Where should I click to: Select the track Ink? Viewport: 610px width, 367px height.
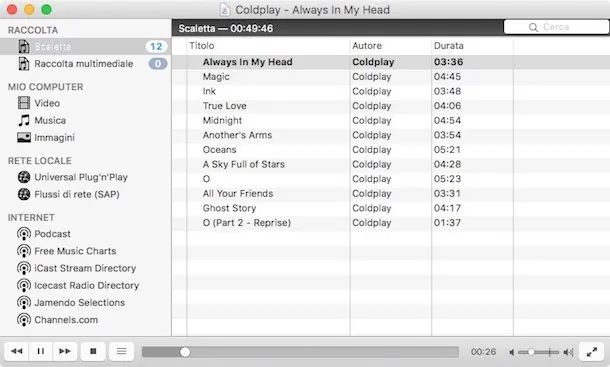[x=209, y=91]
